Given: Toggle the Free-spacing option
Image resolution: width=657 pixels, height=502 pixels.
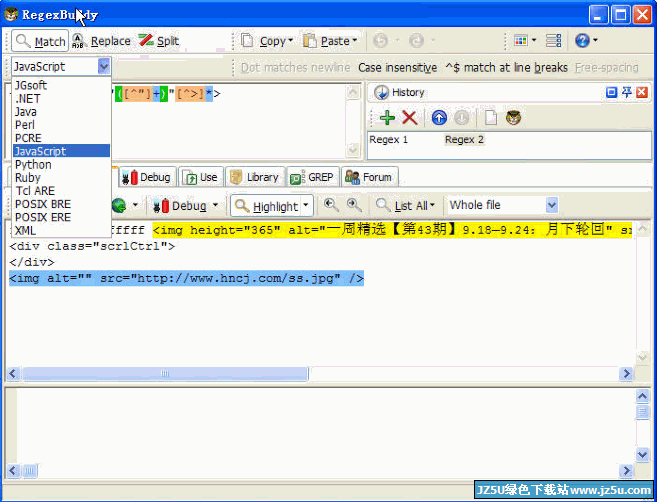Looking at the screenshot, I should tap(607, 67).
